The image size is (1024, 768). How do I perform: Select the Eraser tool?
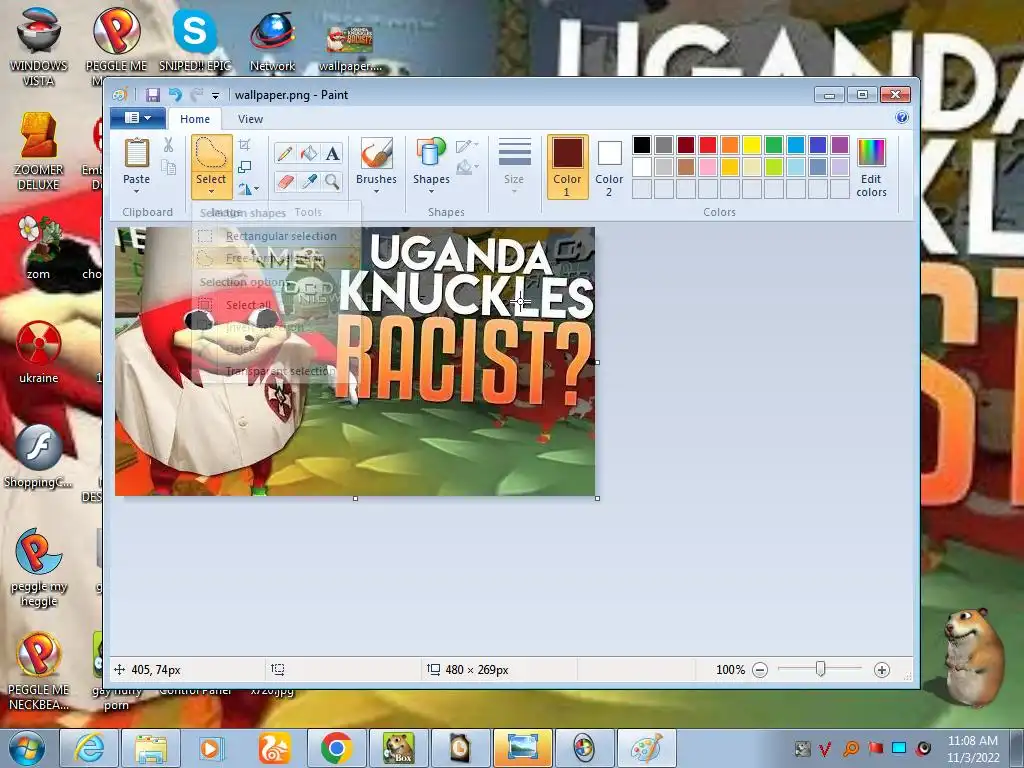click(x=285, y=181)
